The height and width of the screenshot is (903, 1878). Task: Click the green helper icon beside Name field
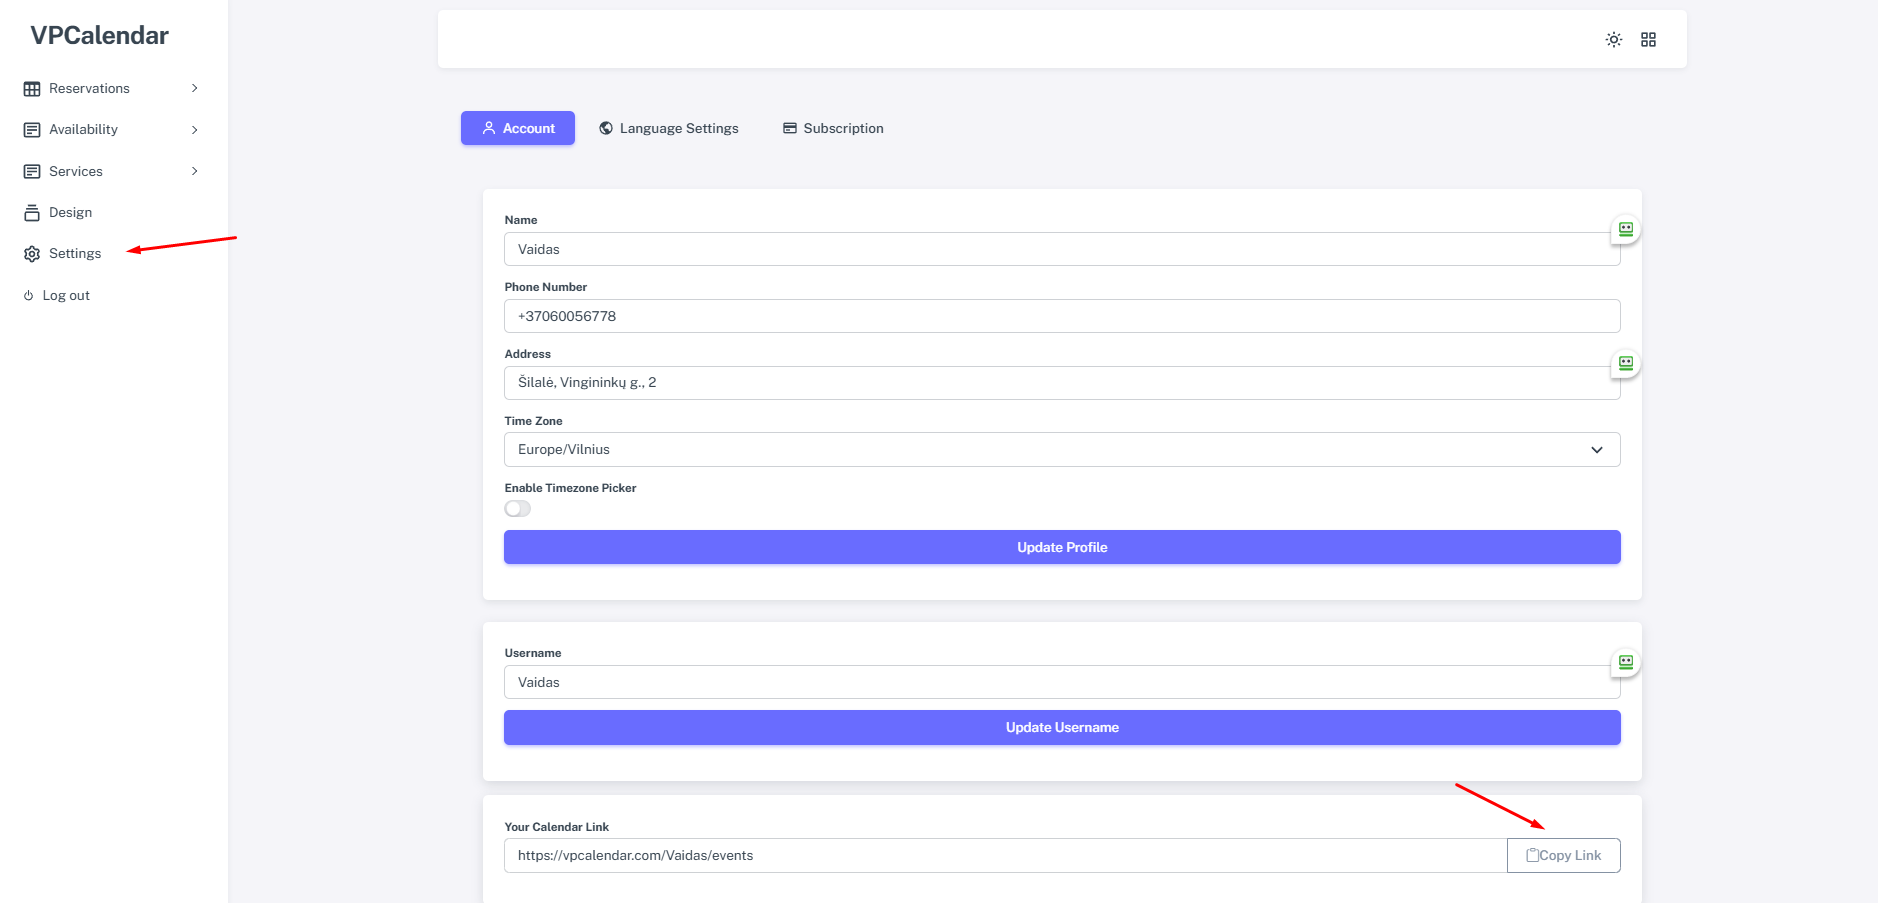coord(1625,229)
